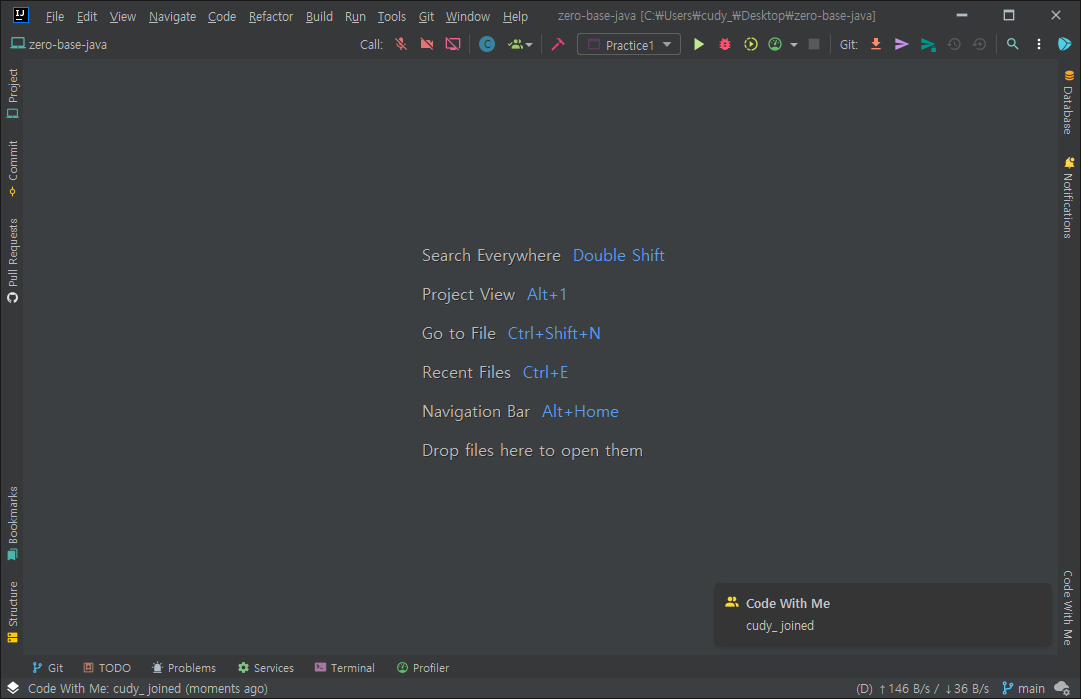Open the Profiler tool window

(423, 667)
